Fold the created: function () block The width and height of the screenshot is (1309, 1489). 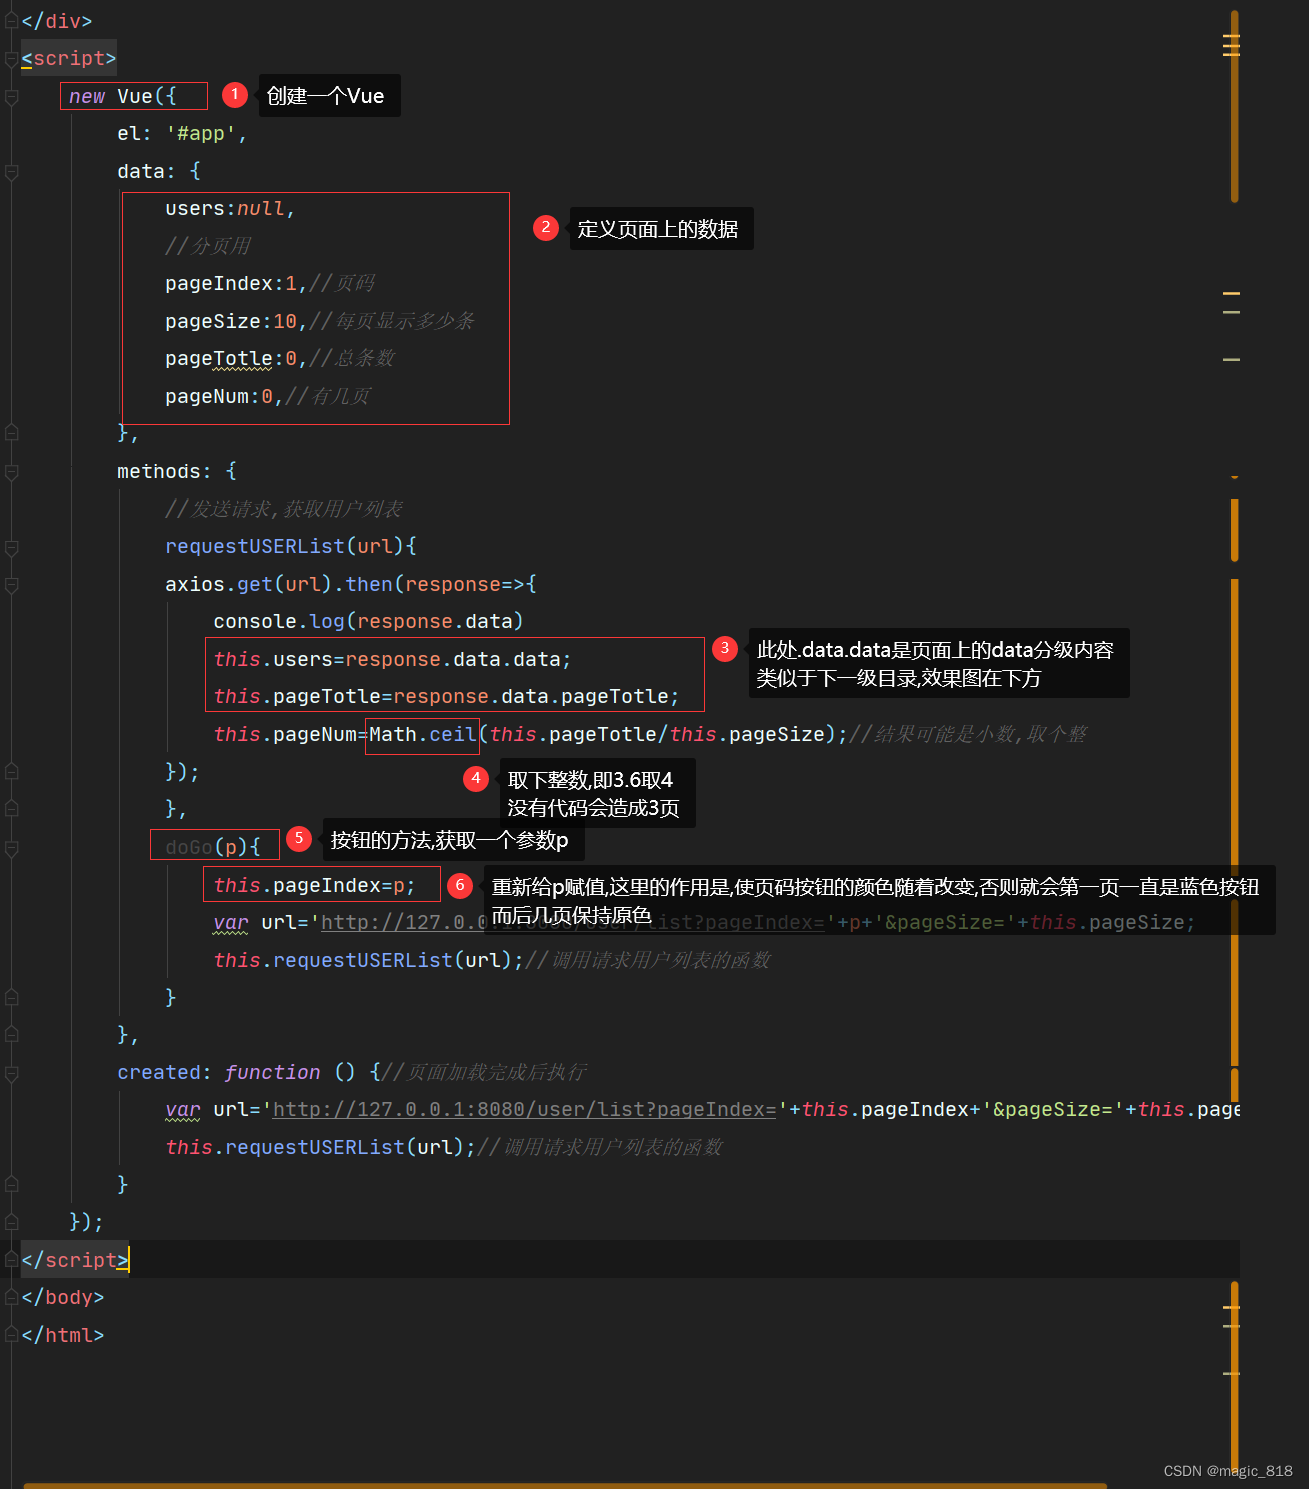[x=12, y=1073]
